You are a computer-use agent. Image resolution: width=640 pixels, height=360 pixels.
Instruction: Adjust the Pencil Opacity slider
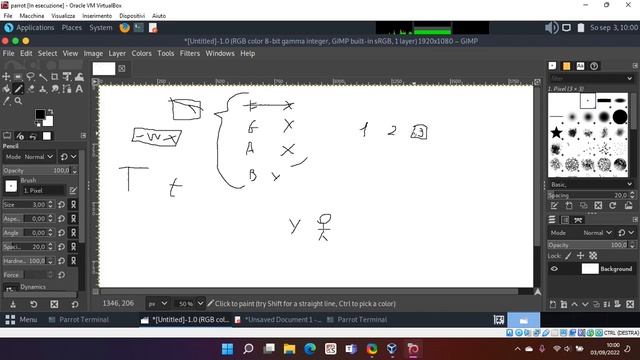[39, 171]
